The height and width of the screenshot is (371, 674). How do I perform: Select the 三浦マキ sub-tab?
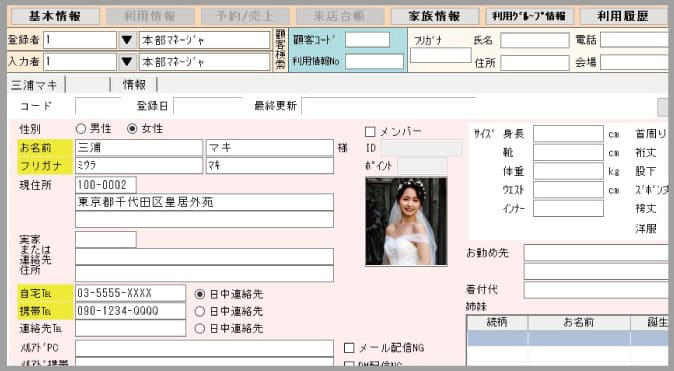coord(35,85)
